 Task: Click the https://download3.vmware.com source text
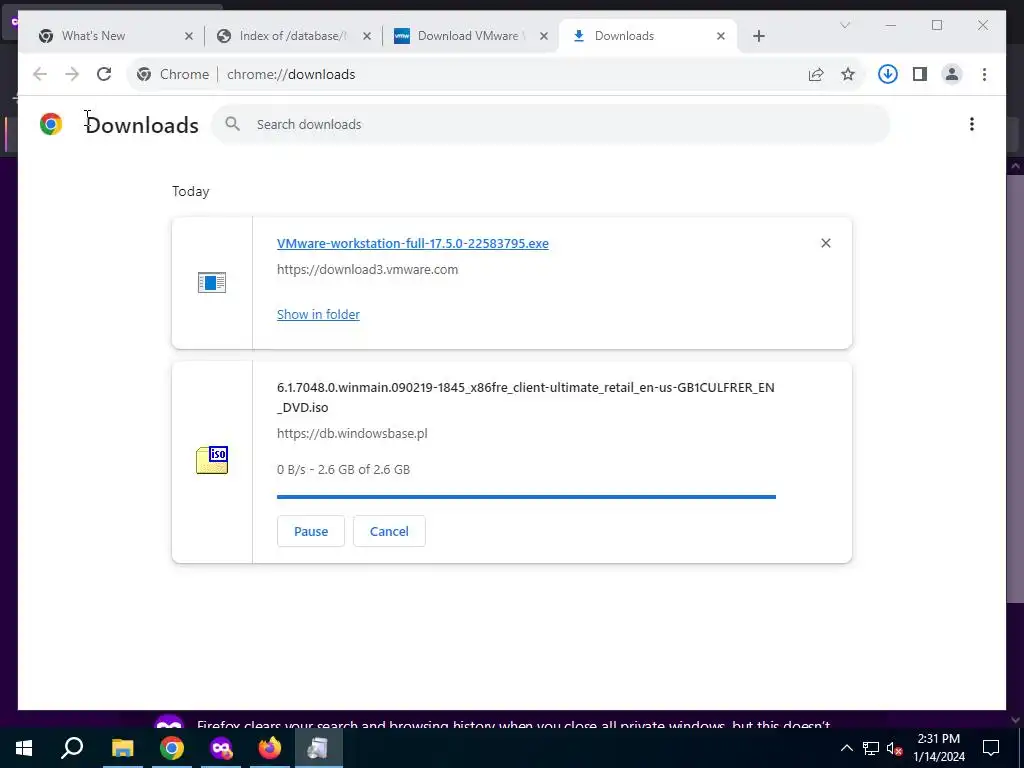(367, 269)
